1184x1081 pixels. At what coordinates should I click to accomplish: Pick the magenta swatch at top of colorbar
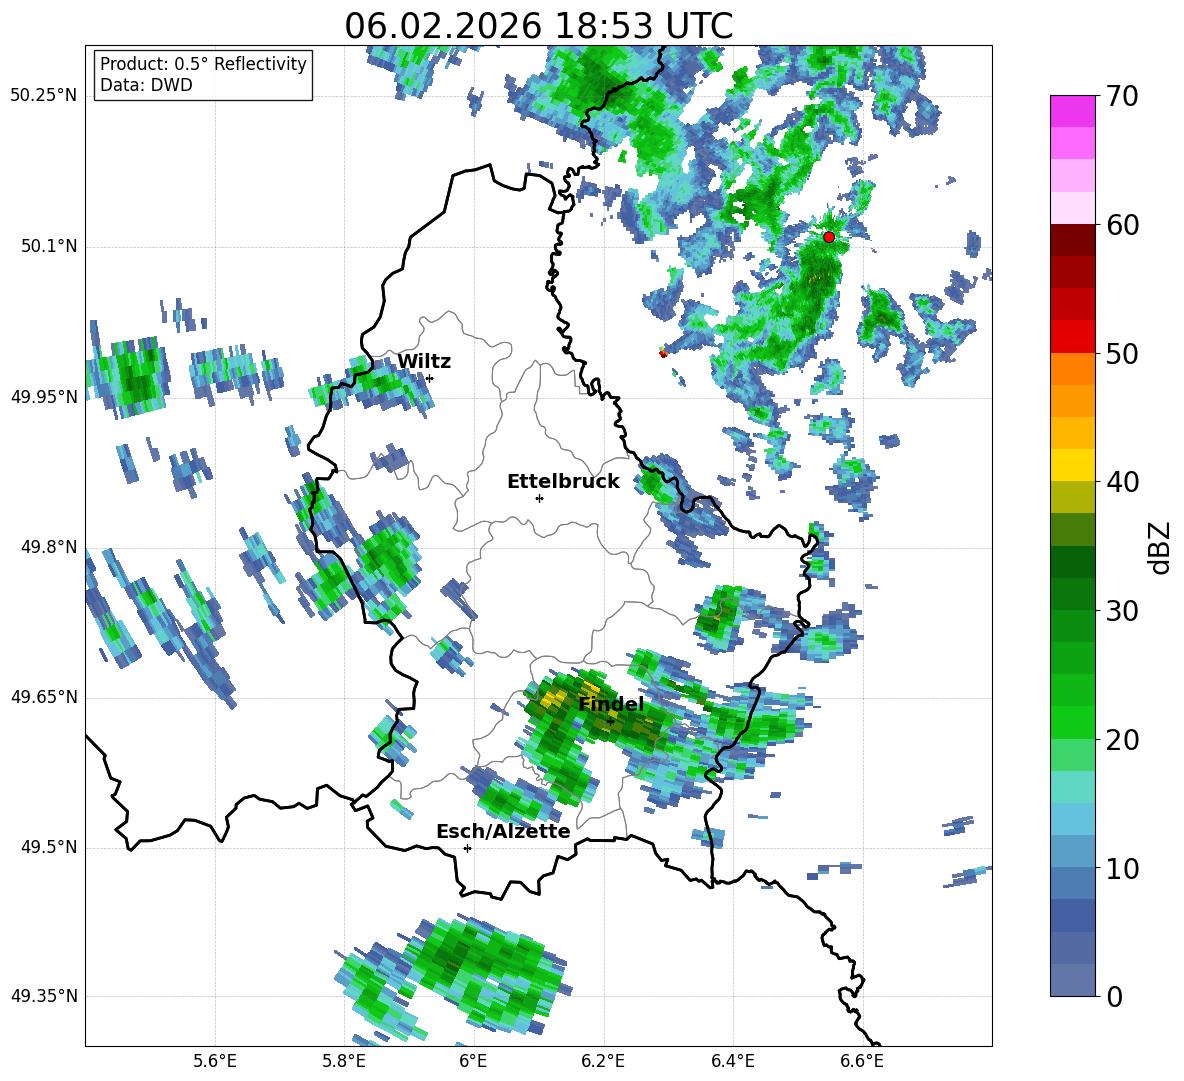1072,111
